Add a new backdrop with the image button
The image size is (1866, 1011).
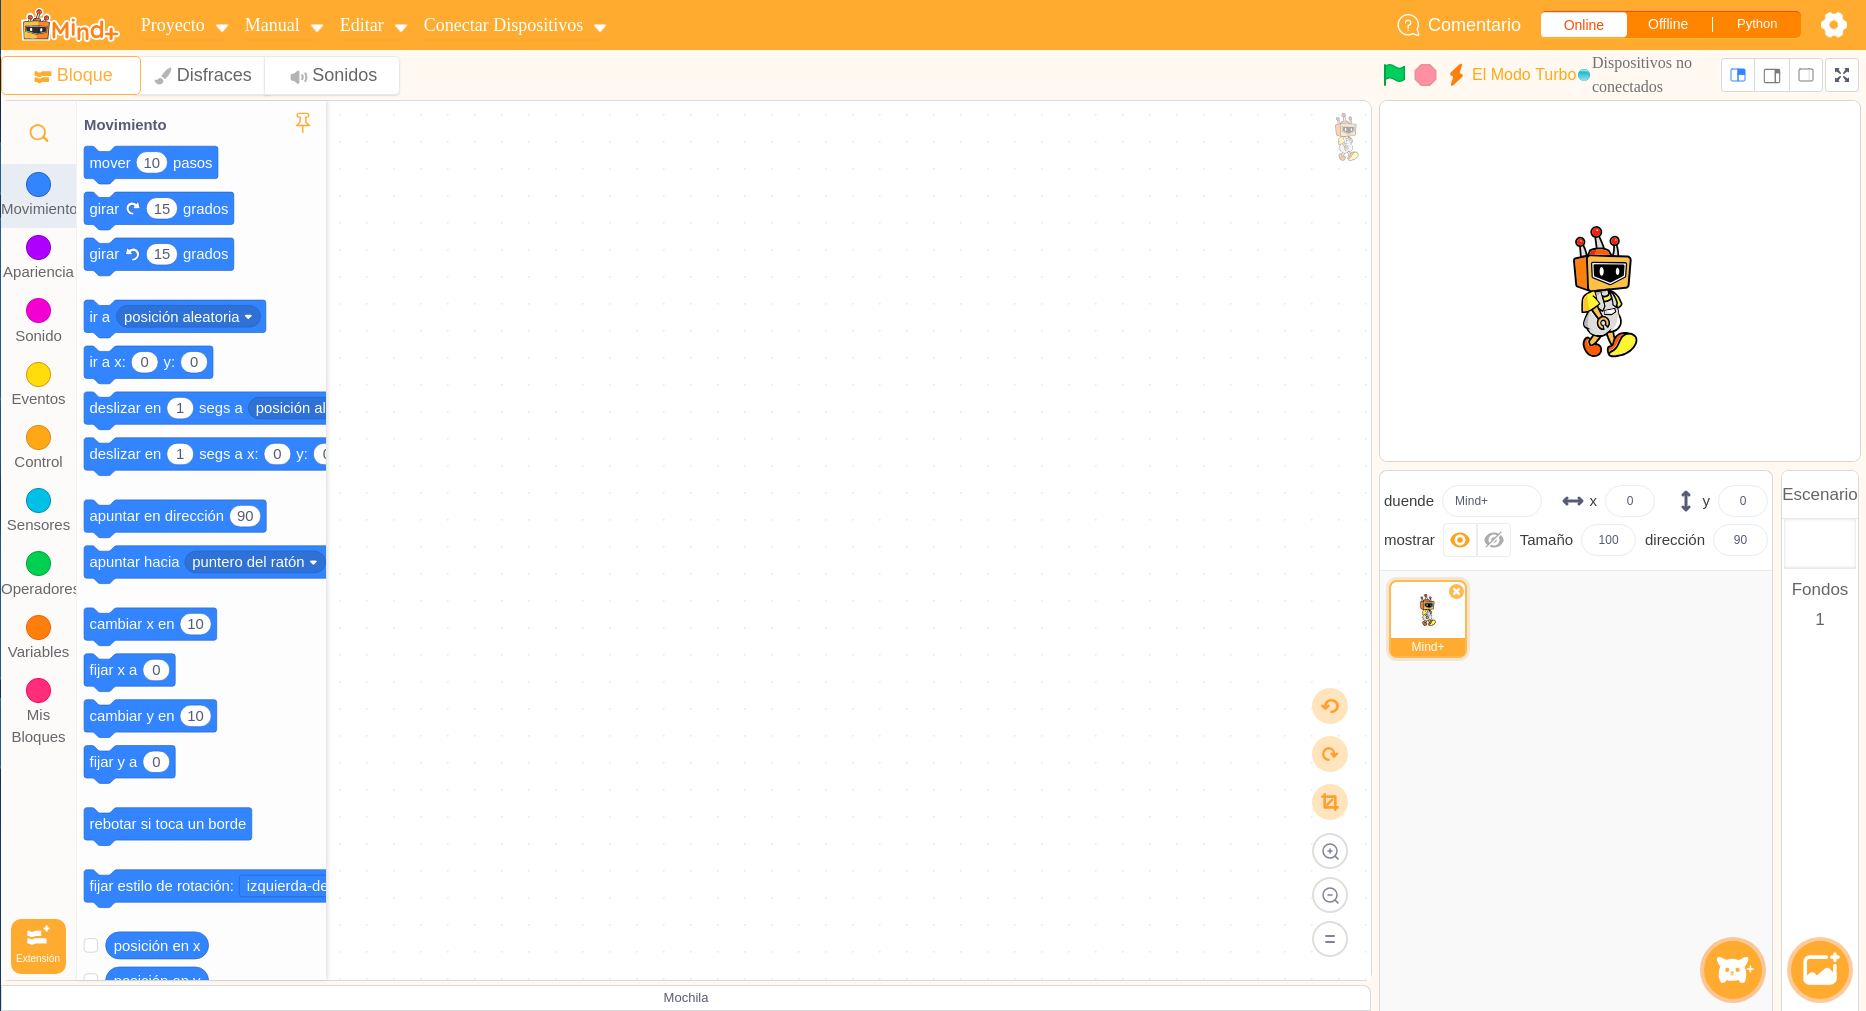click(1820, 970)
